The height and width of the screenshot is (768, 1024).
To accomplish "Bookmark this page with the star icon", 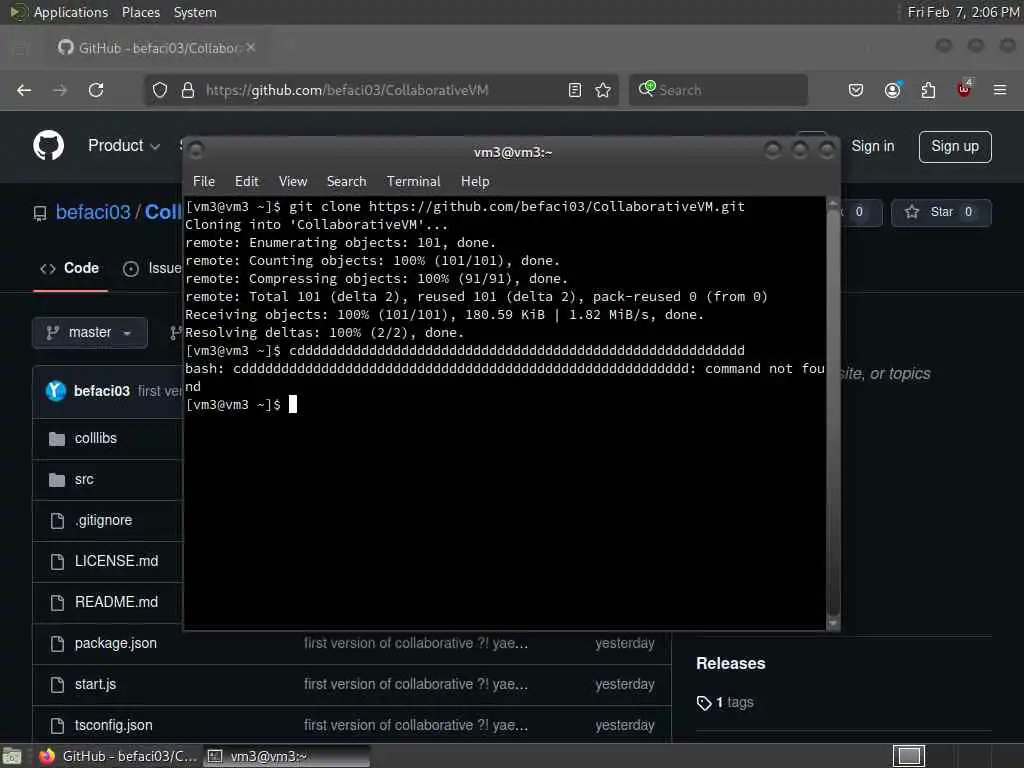I will tap(603, 90).
